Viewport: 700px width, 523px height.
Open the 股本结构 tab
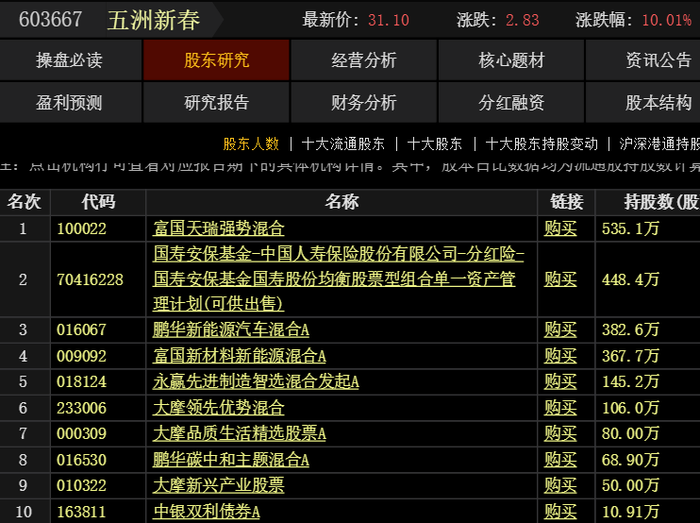pyautogui.click(x=643, y=103)
